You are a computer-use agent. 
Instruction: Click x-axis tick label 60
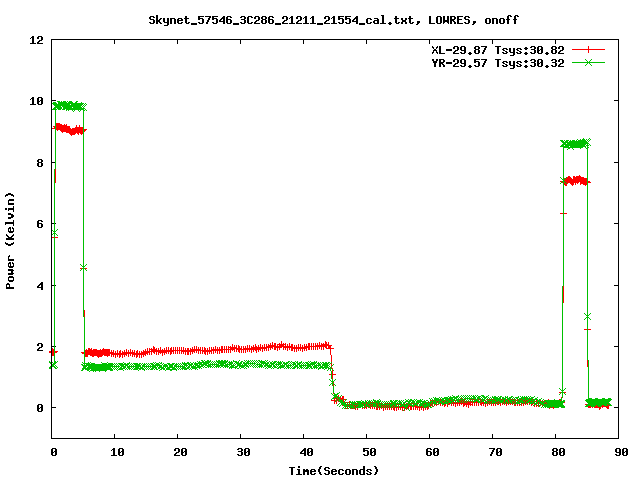432,452
